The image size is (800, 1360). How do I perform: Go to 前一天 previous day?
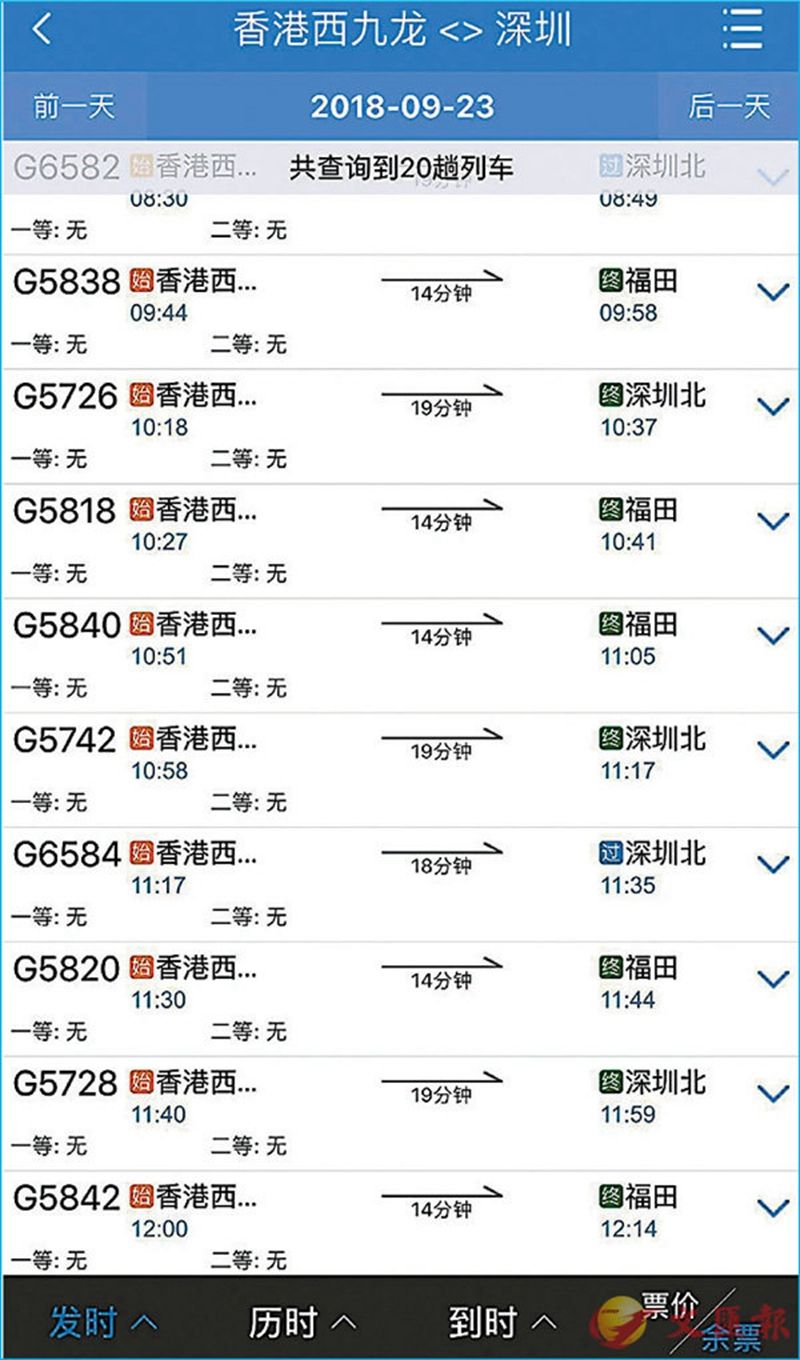[x=74, y=106]
